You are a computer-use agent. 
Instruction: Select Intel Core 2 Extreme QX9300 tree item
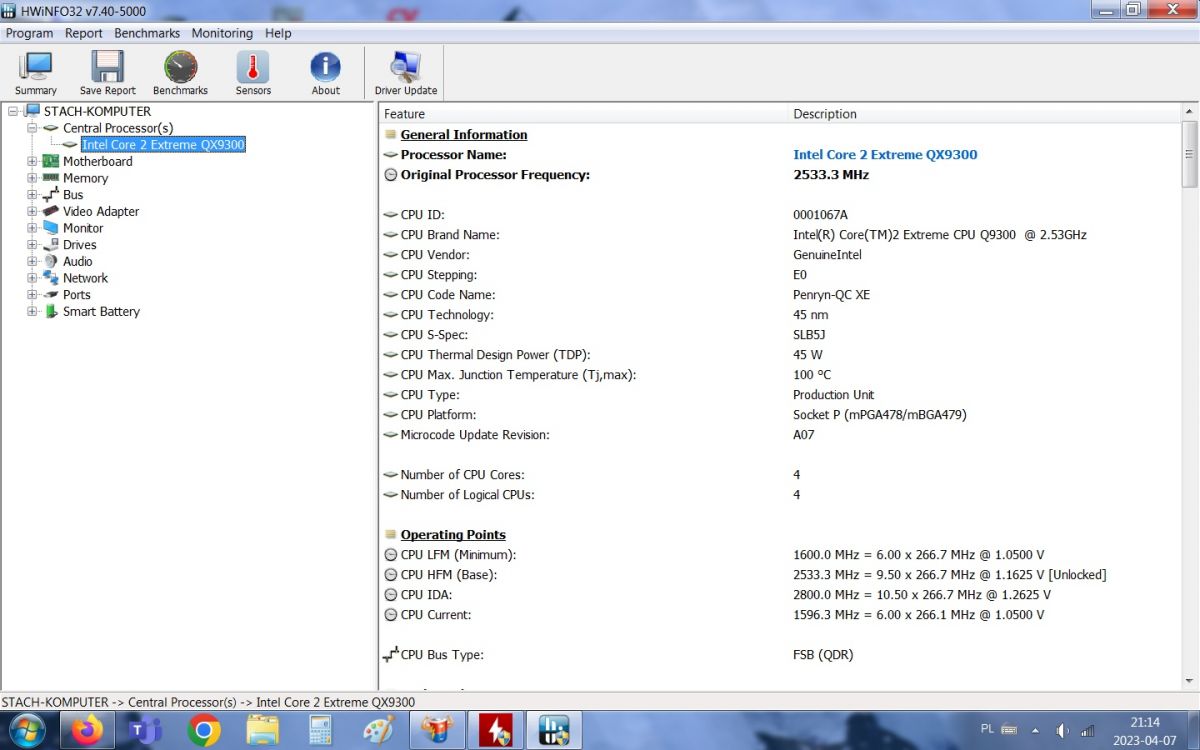pyautogui.click(x=163, y=145)
